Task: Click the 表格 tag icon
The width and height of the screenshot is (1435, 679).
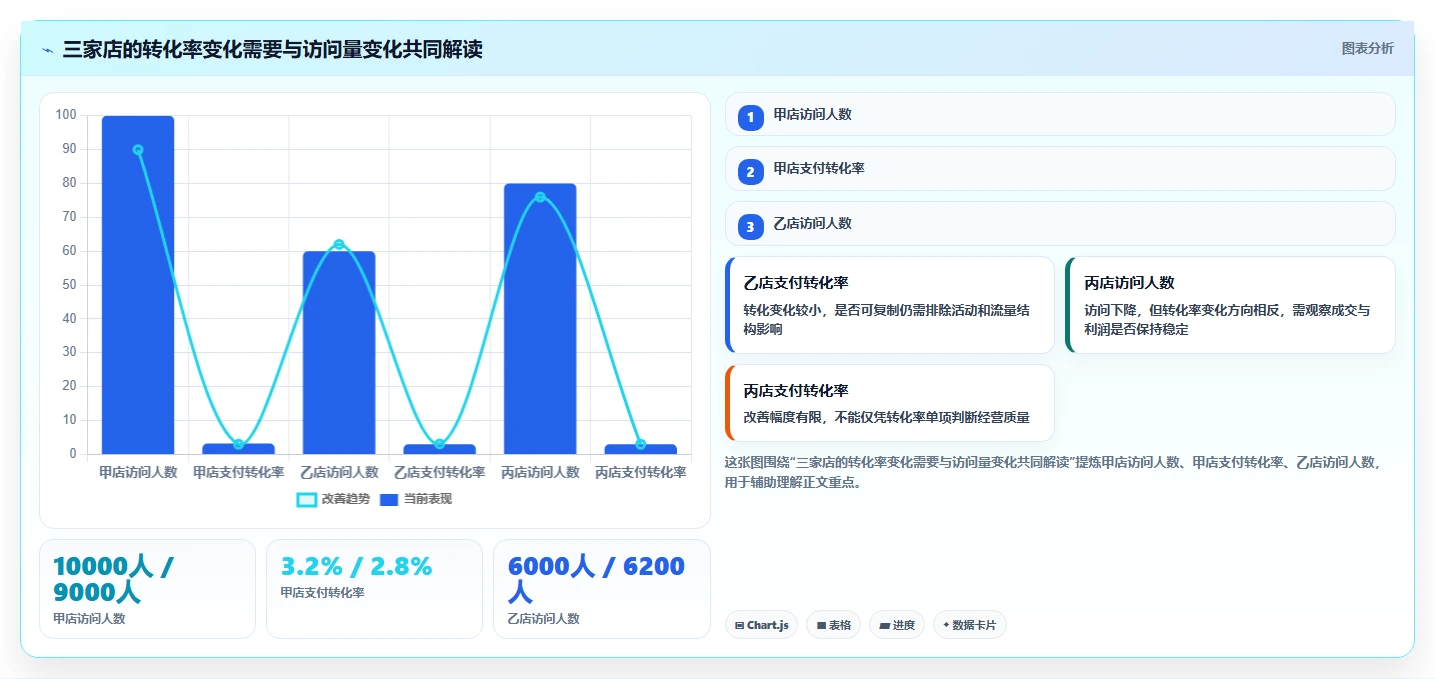Action: 821,625
